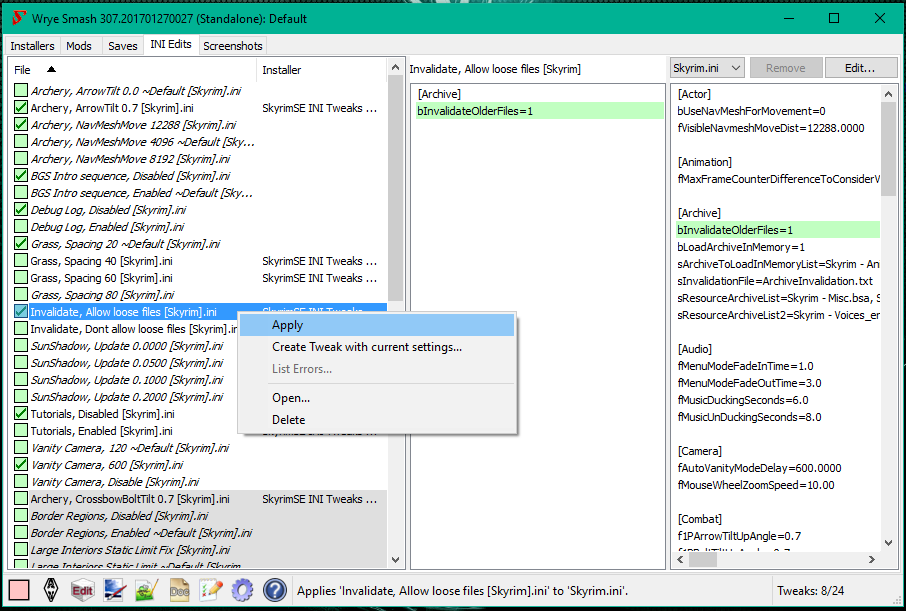906x611 pixels.
Task: Click the red Edit cube icon
Action: point(83,589)
